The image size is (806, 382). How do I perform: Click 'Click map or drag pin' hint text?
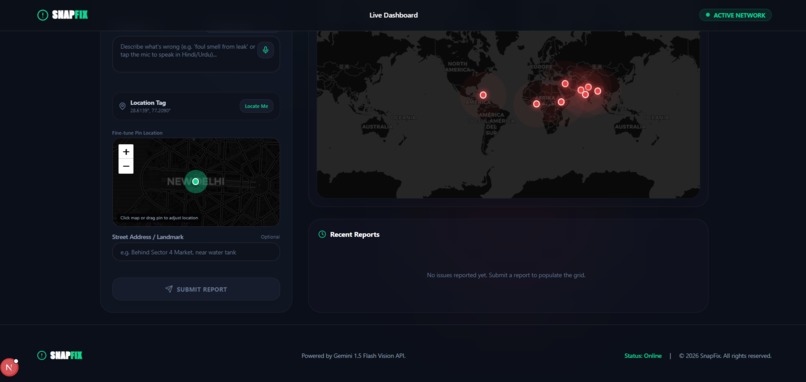(159, 218)
